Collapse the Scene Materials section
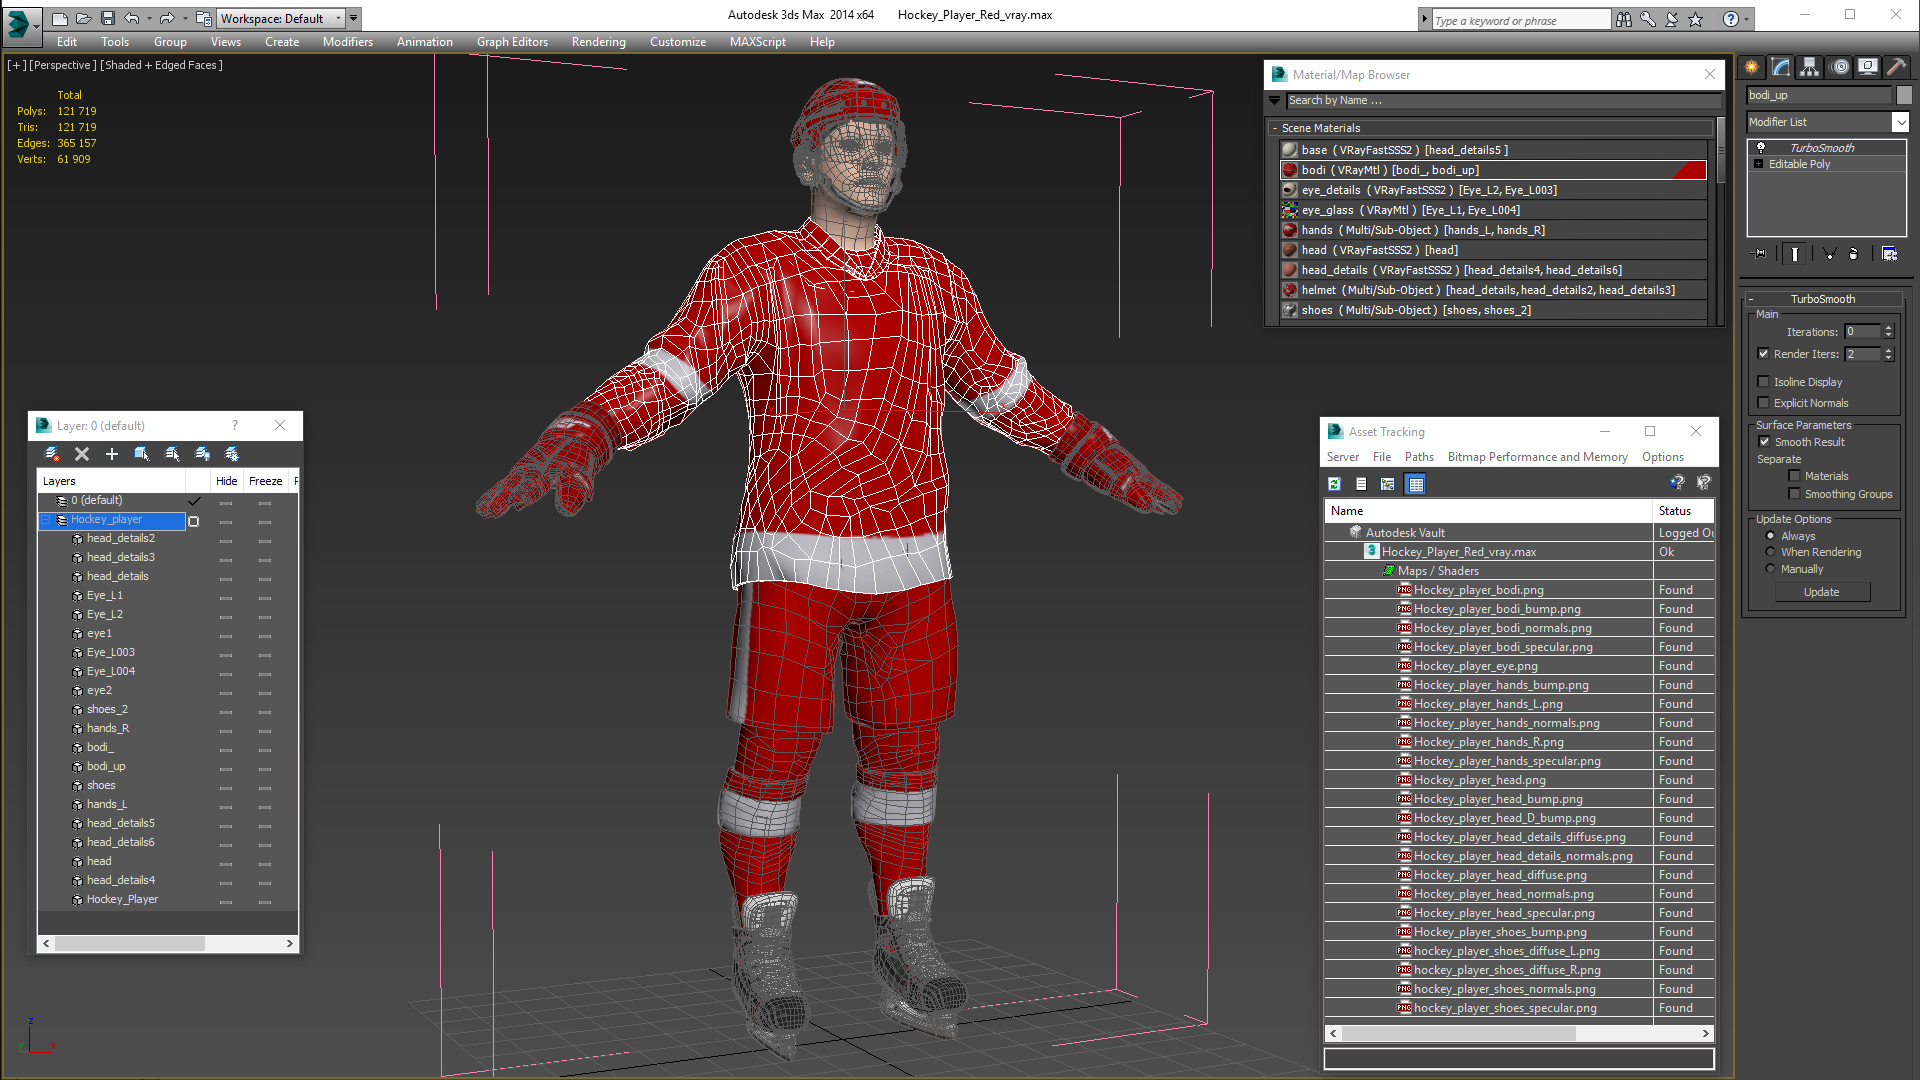The width and height of the screenshot is (1920, 1080). click(1275, 128)
